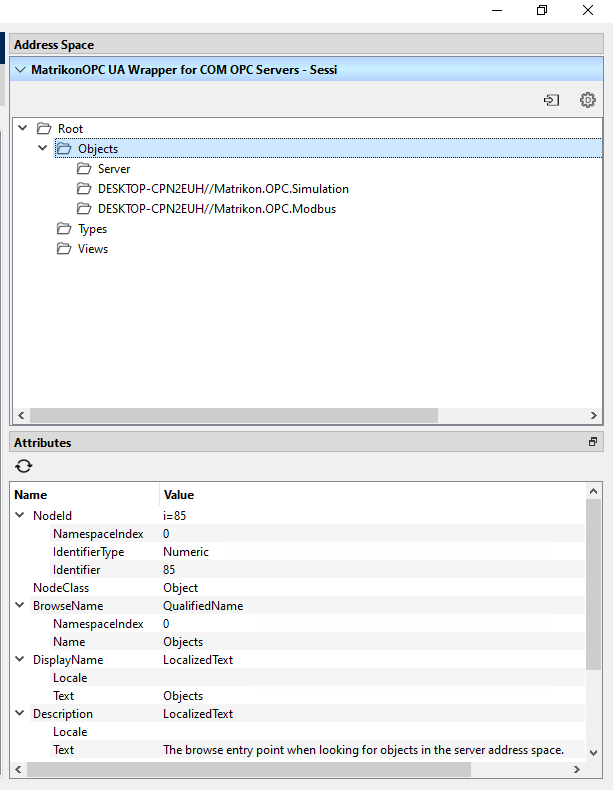Click the Objects folder icon

pos(64,149)
